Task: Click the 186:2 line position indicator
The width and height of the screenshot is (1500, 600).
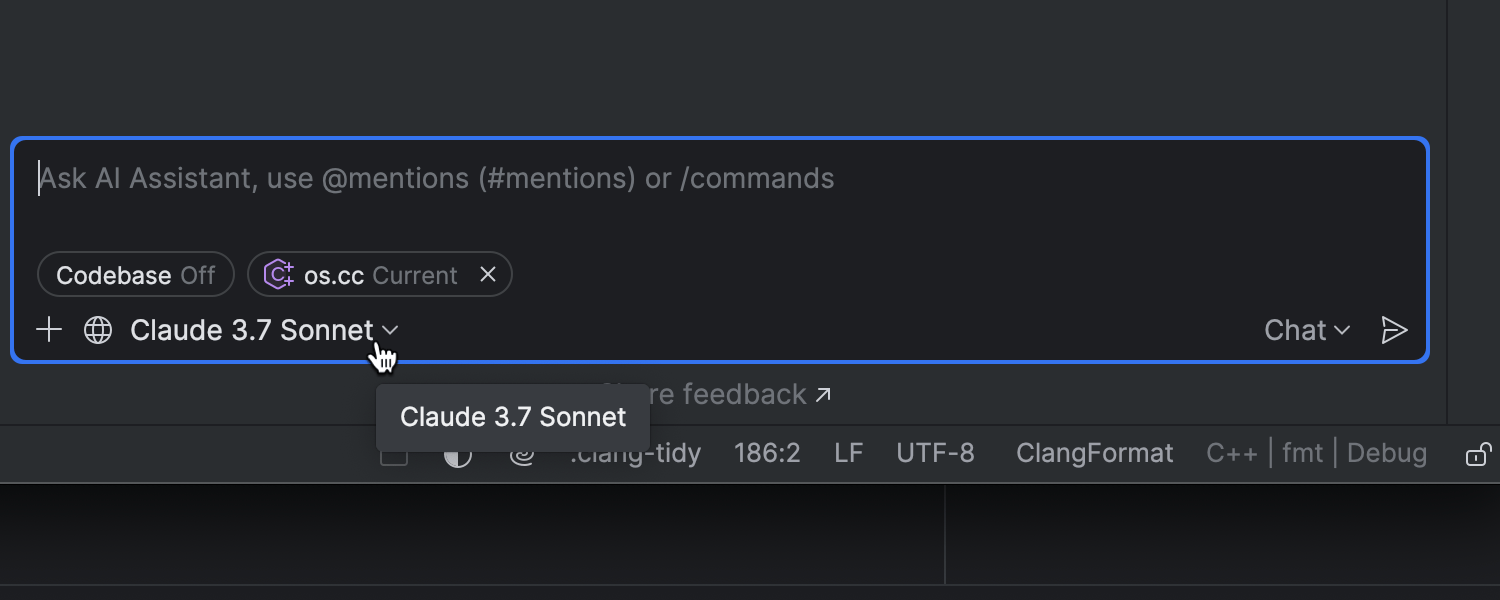Action: 767,453
